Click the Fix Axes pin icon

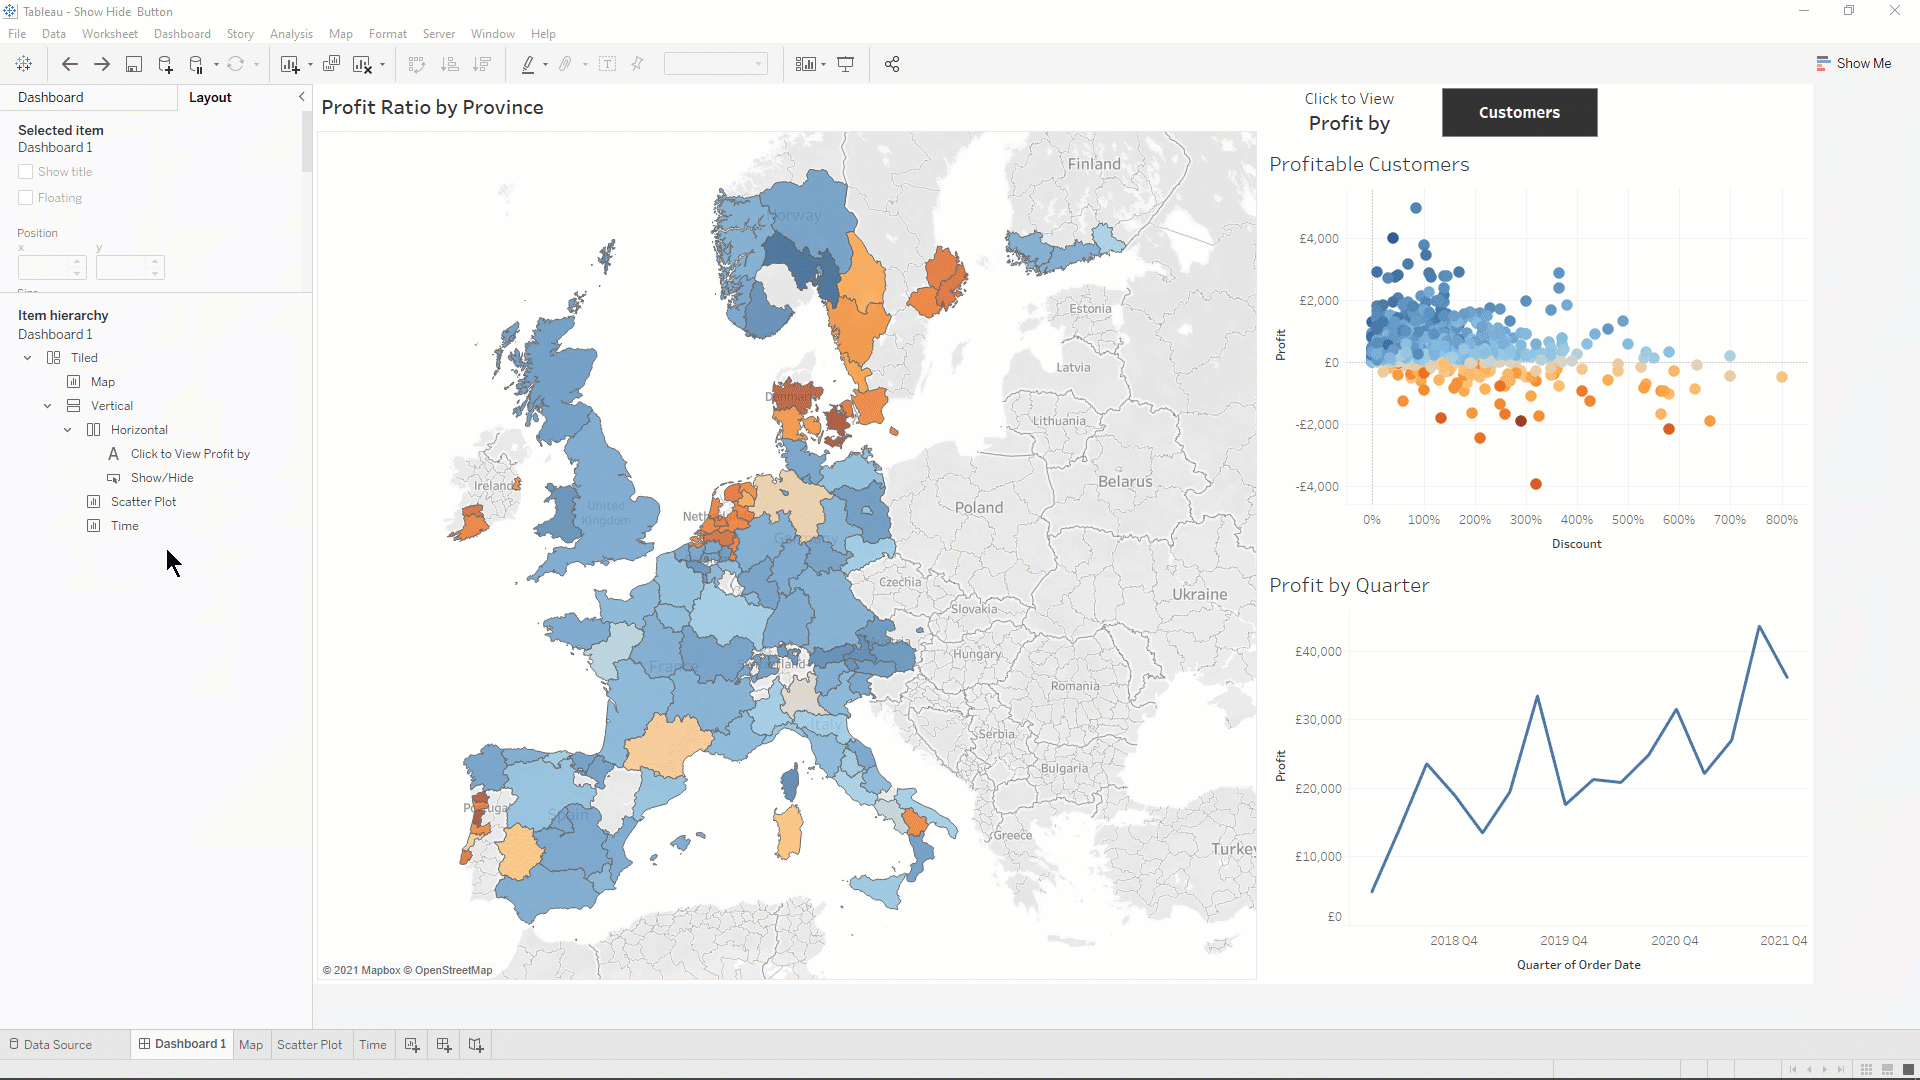click(637, 64)
